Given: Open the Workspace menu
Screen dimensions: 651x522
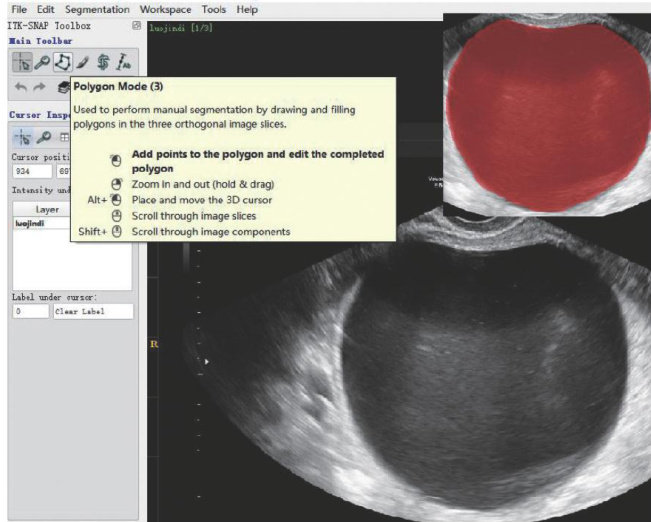Looking at the screenshot, I should [165, 9].
